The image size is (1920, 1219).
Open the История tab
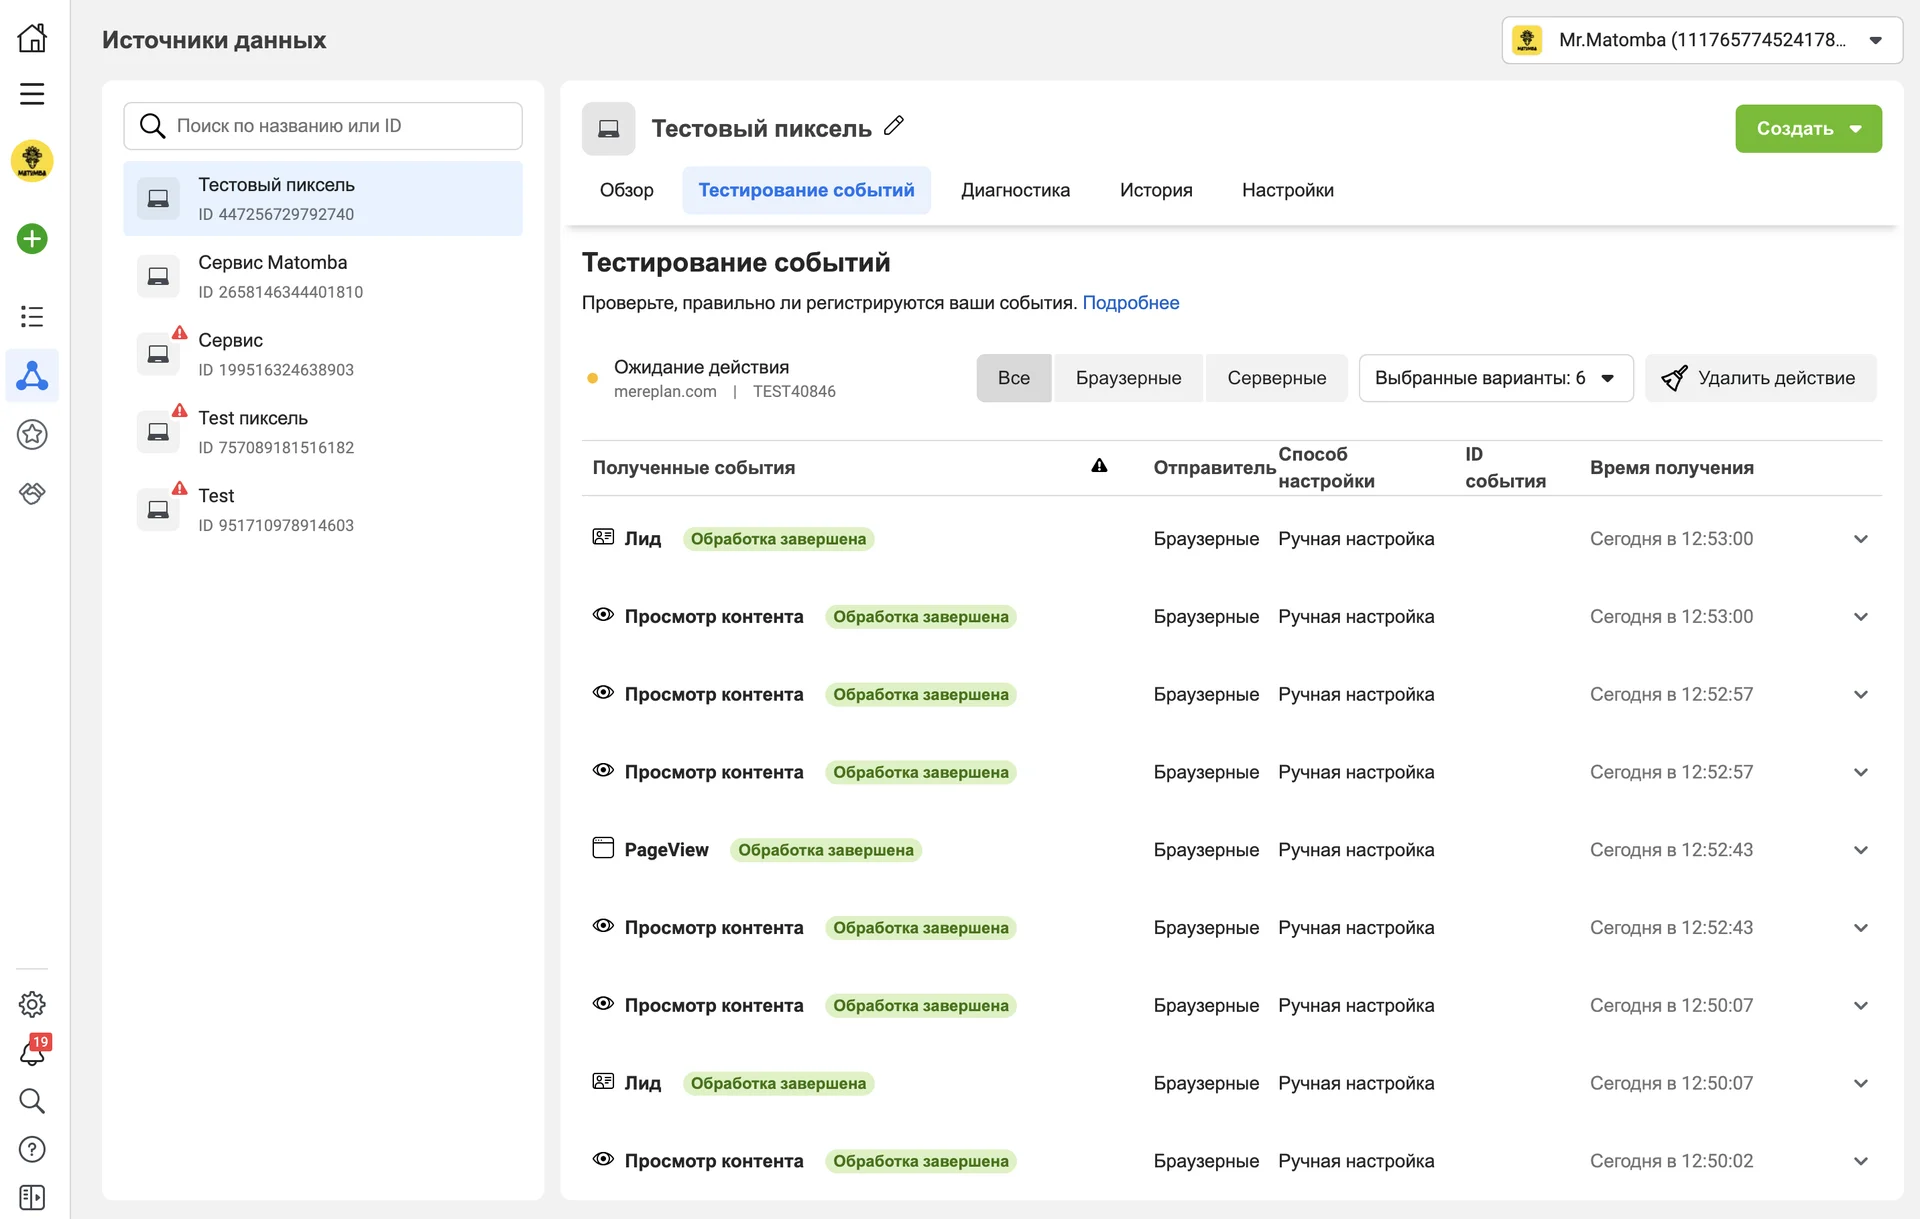click(1156, 190)
